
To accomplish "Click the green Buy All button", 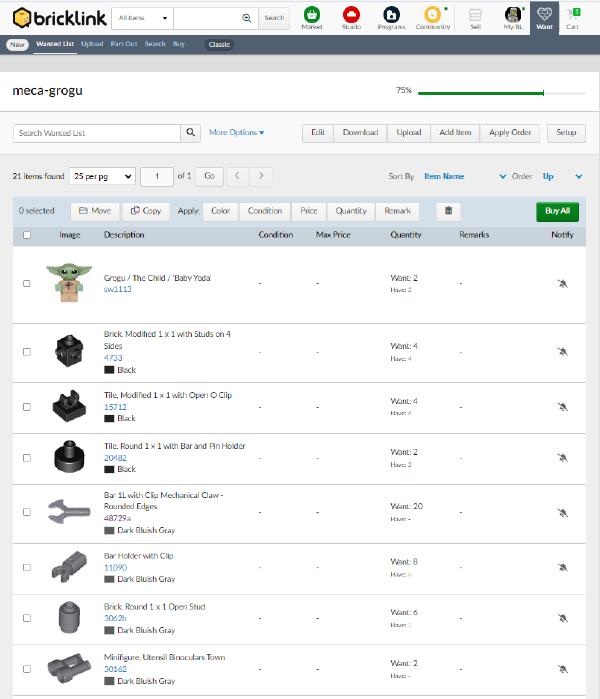I will [557, 211].
